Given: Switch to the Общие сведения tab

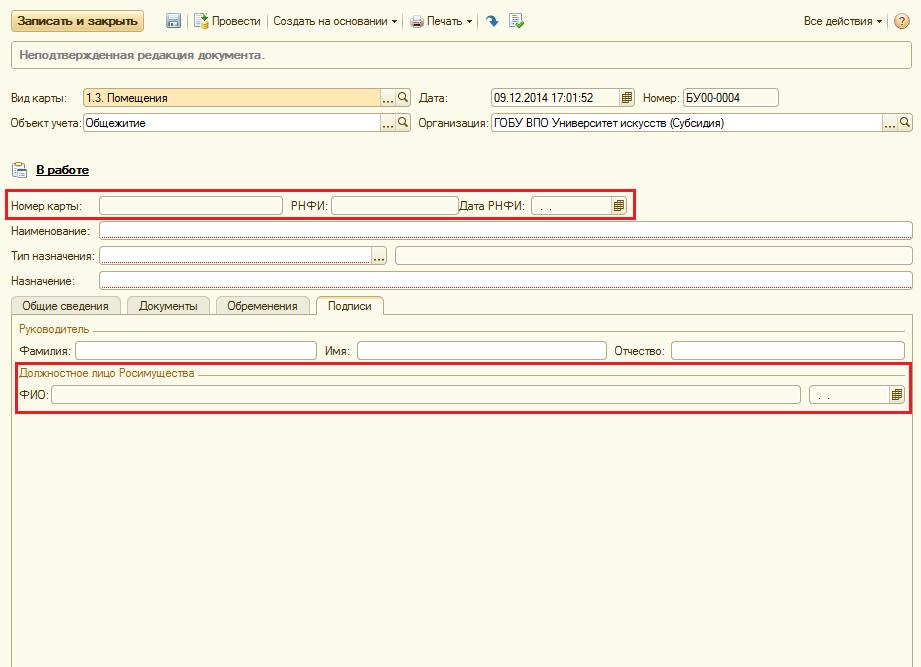Looking at the screenshot, I should [65, 306].
